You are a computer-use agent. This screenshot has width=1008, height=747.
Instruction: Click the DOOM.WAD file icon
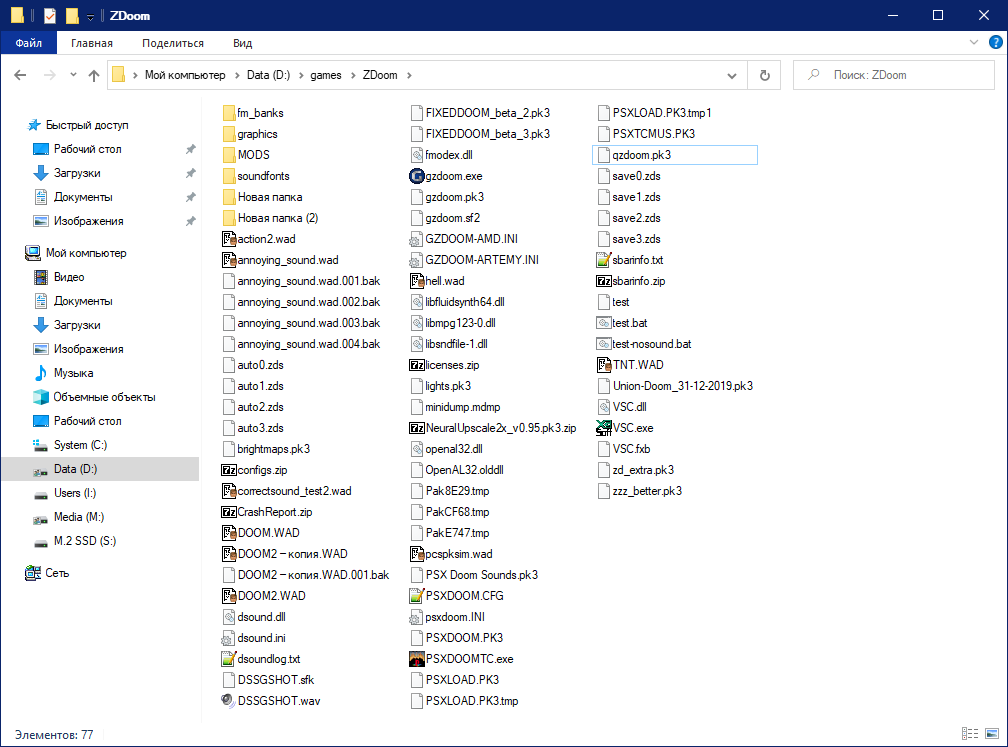tap(228, 533)
